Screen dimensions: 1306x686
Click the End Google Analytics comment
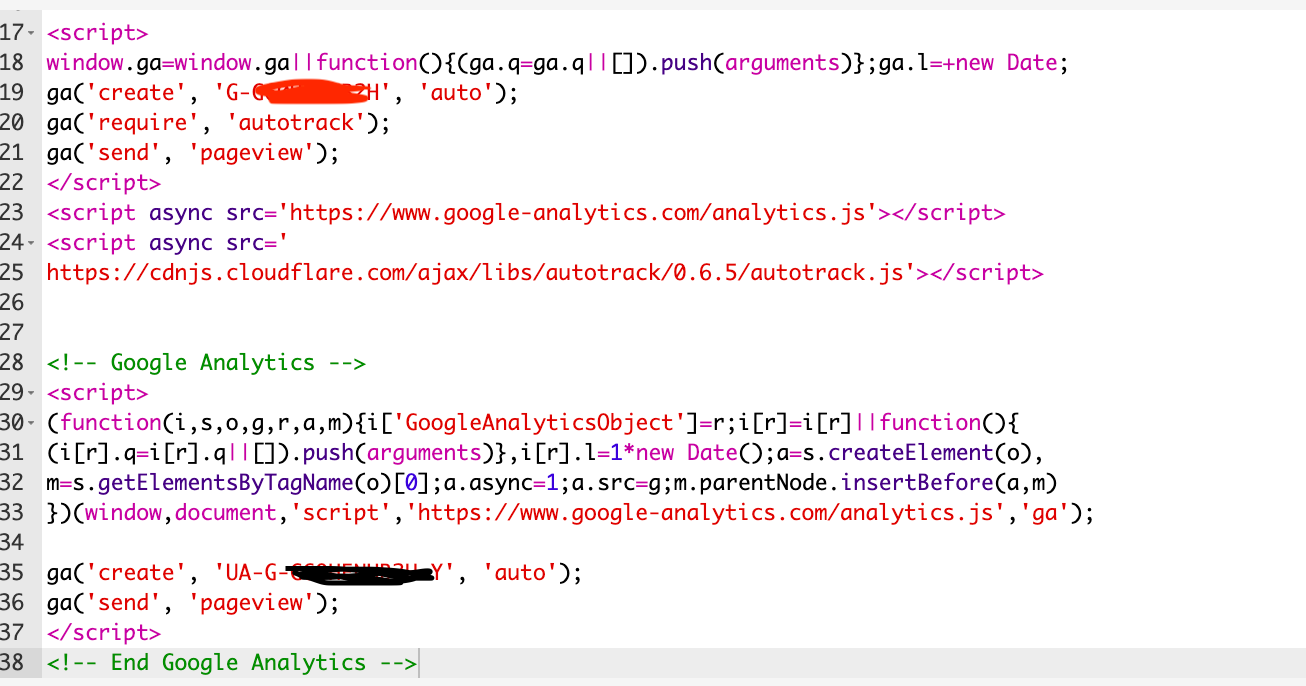(x=229, y=662)
